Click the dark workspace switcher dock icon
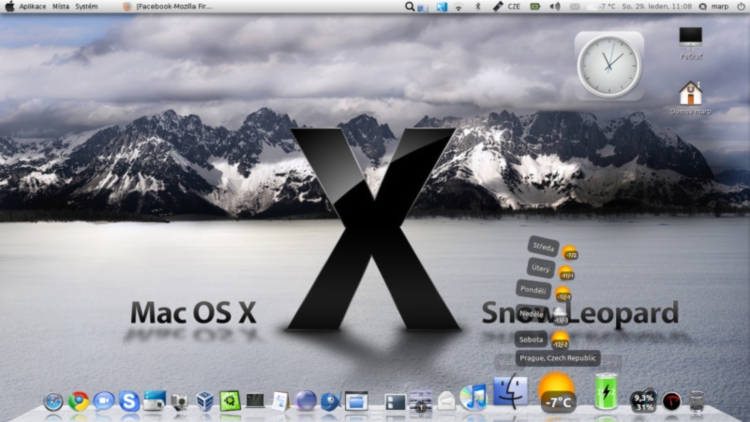 pyautogui.click(x=395, y=402)
